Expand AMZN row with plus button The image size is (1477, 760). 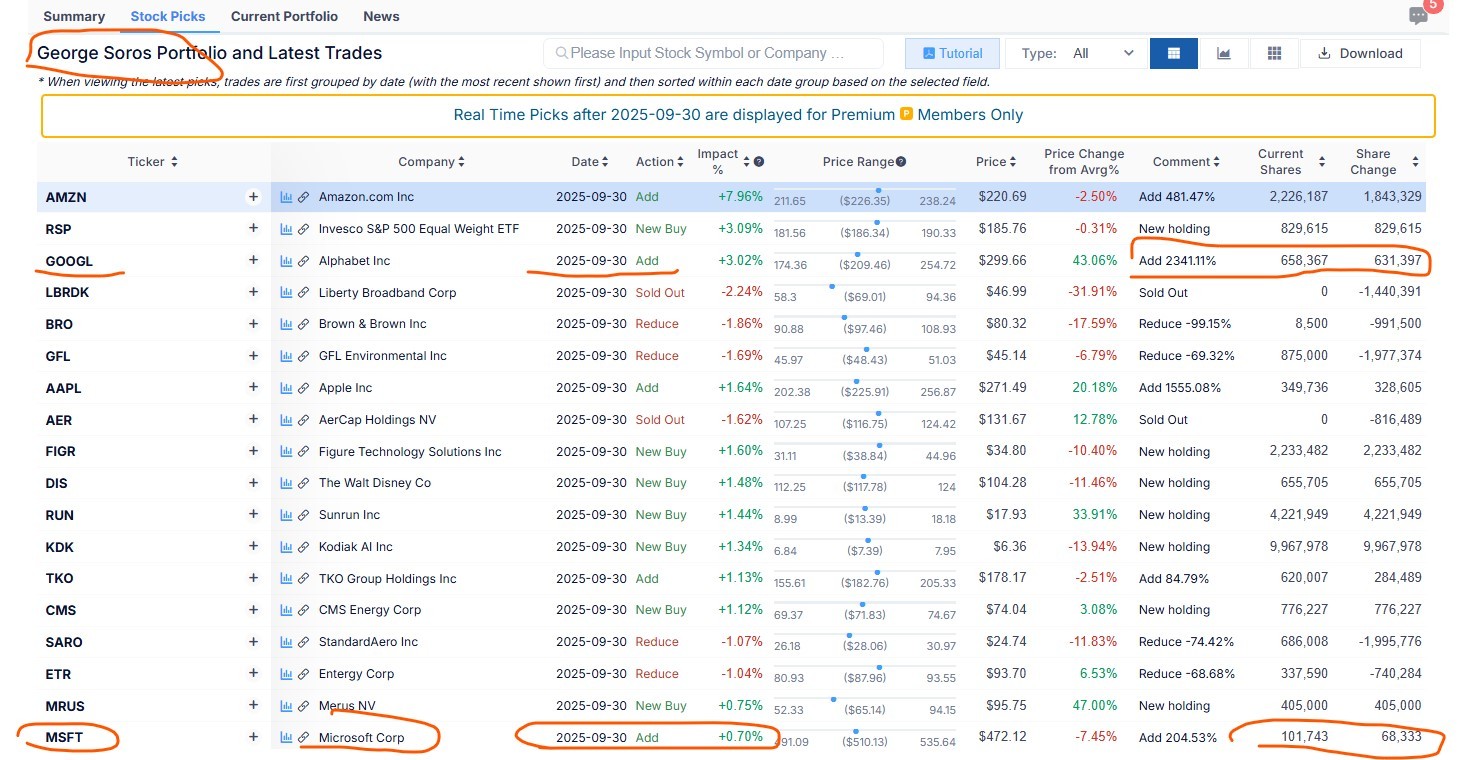point(253,197)
